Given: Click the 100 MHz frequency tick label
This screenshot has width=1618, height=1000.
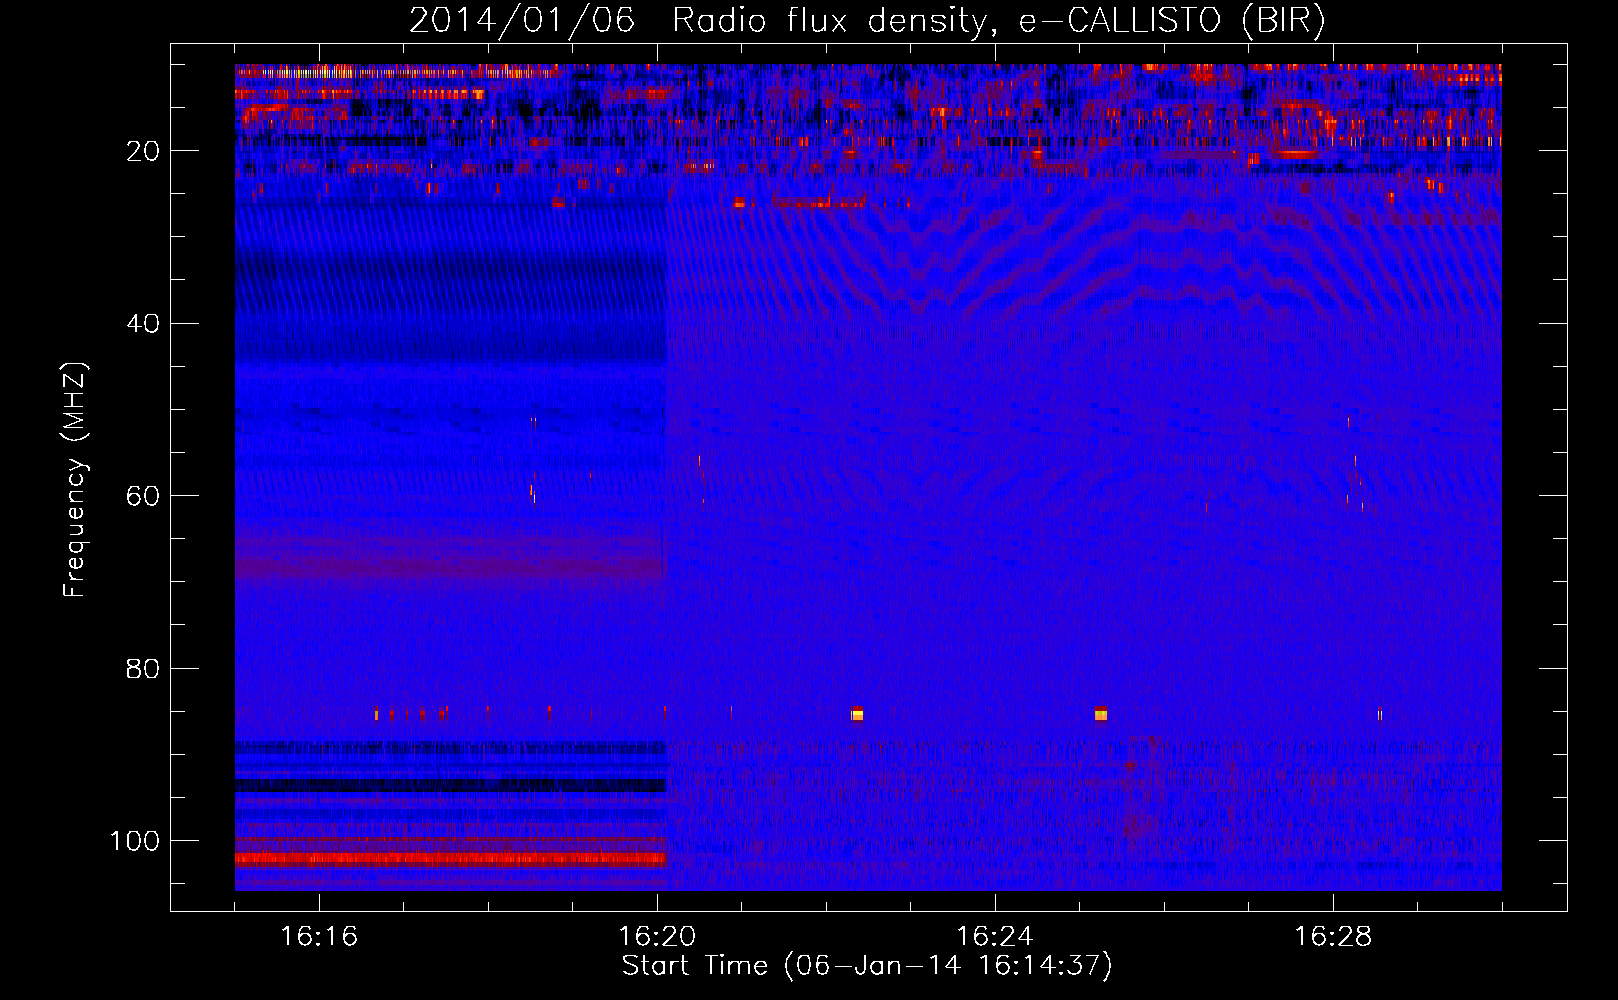Looking at the screenshot, I should [x=135, y=841].
